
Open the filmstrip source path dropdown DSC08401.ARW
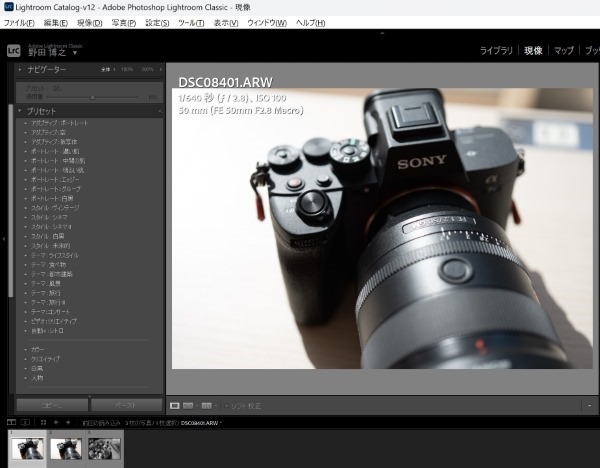[201, 423]
